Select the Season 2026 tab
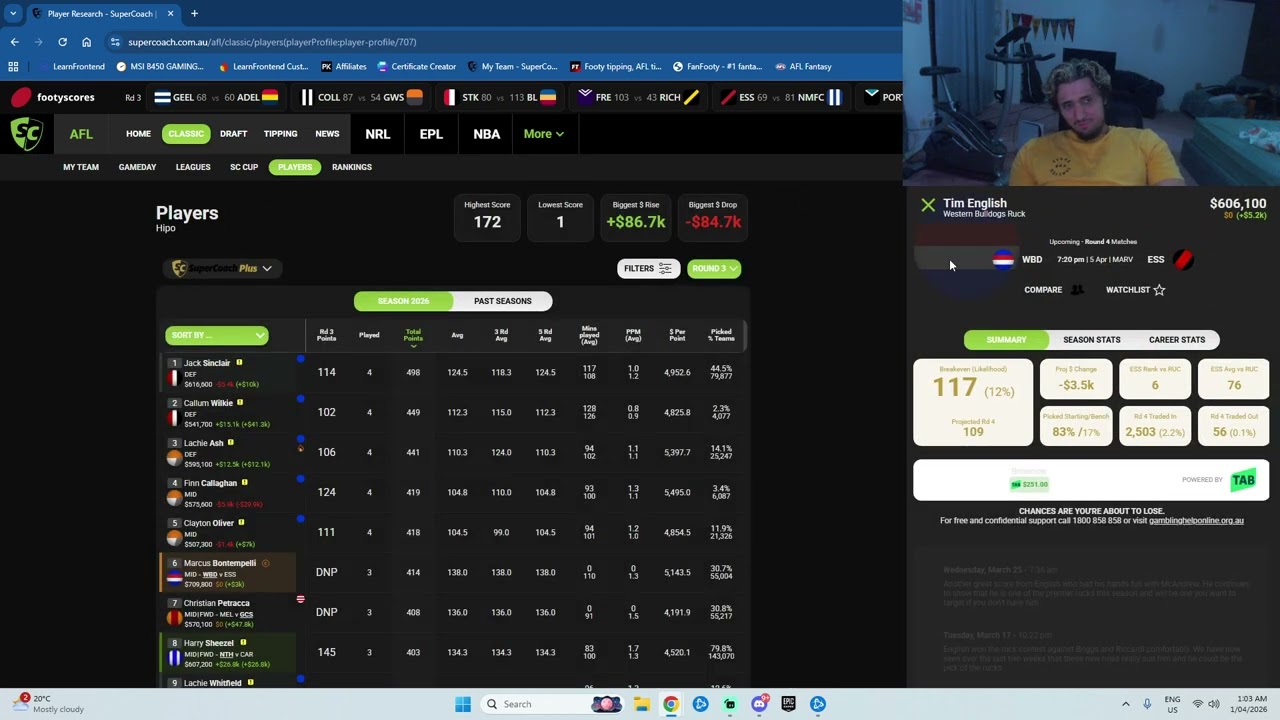This screenshot has width=1280, height=720. pos(403,301)
